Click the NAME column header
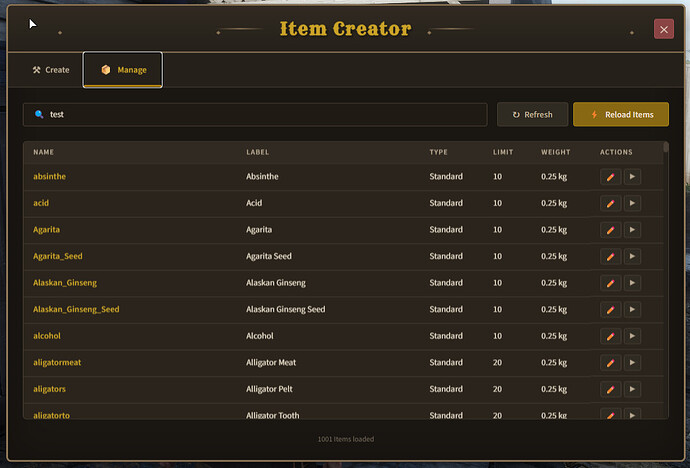The image size is (690, 468). [x=44, y=152]
